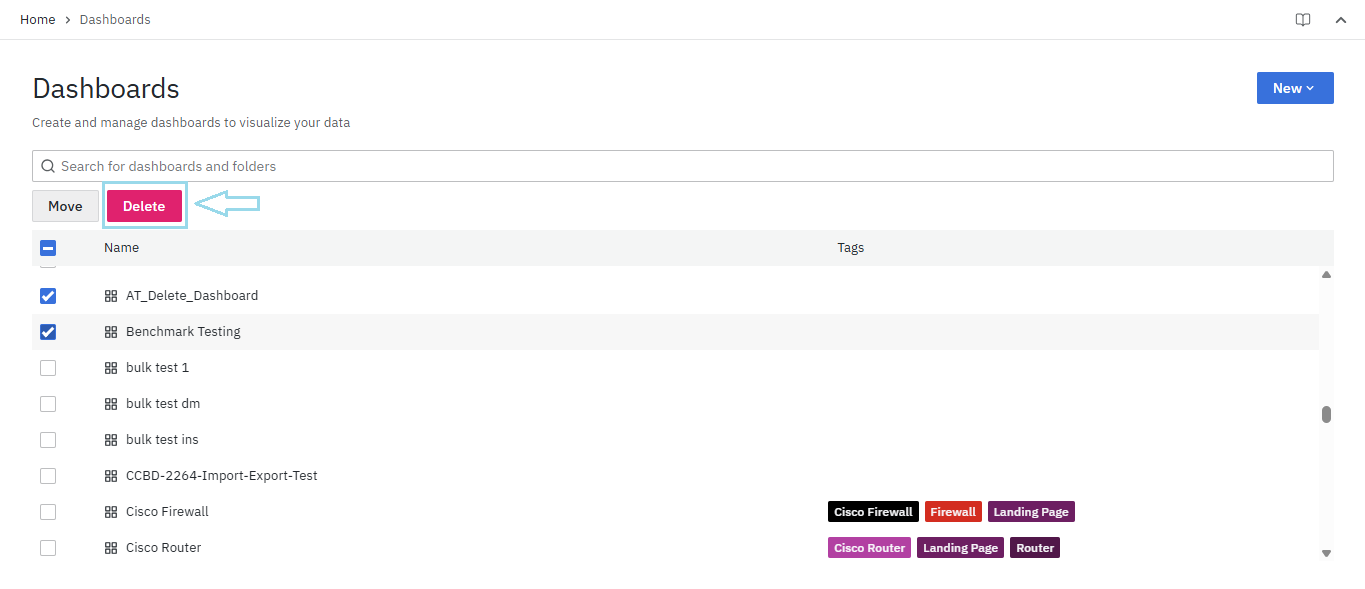
Task: Uncheck the AT_Delete_Dashboard checkbox
Action: coord(48,296)
